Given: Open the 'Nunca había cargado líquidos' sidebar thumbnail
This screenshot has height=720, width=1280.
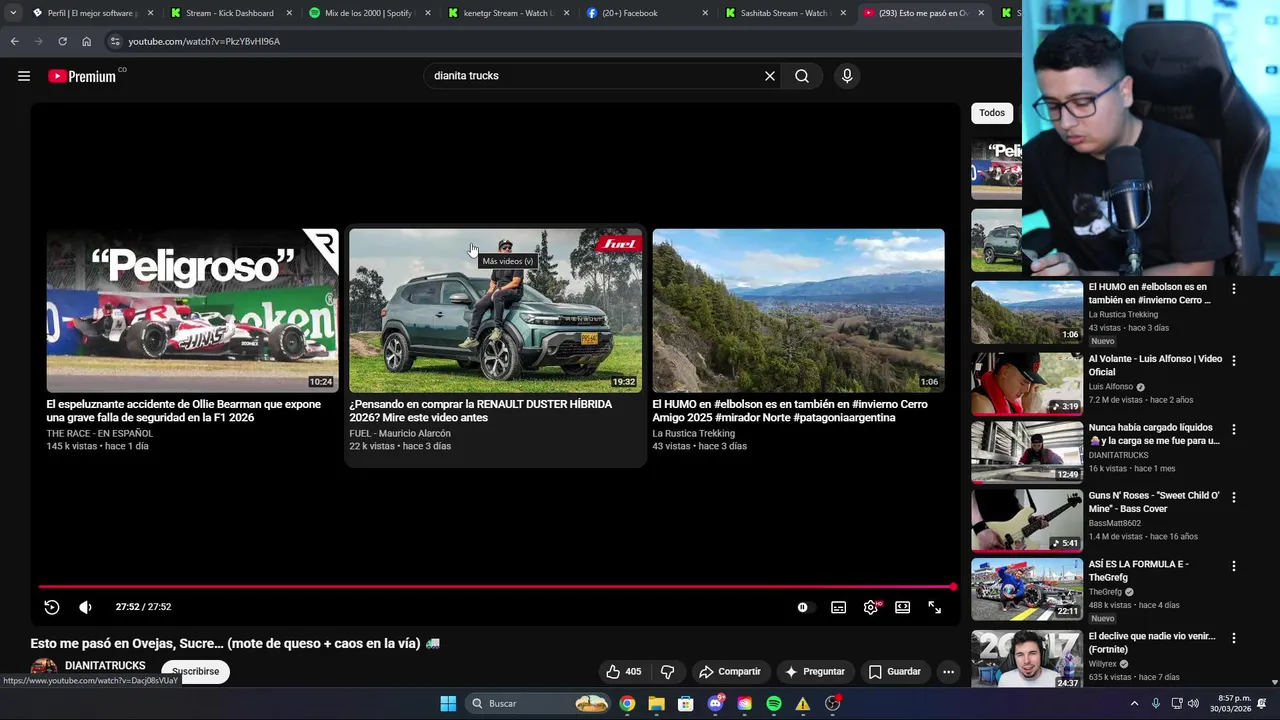Looking at the screenshot, I should [x=1027, y=452].
